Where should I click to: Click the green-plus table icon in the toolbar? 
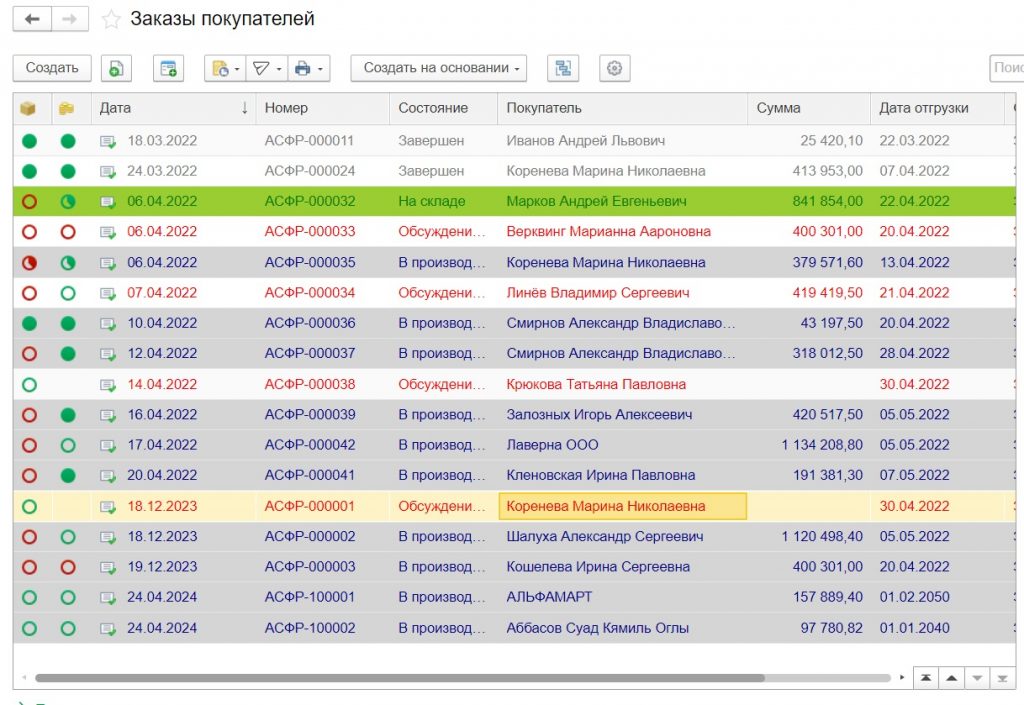click(169, 68)
